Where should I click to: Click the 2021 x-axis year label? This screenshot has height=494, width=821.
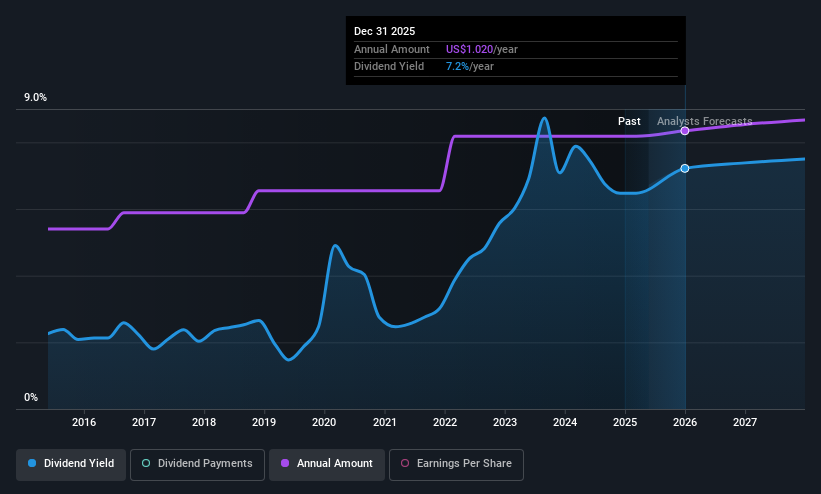pos(385,422)
